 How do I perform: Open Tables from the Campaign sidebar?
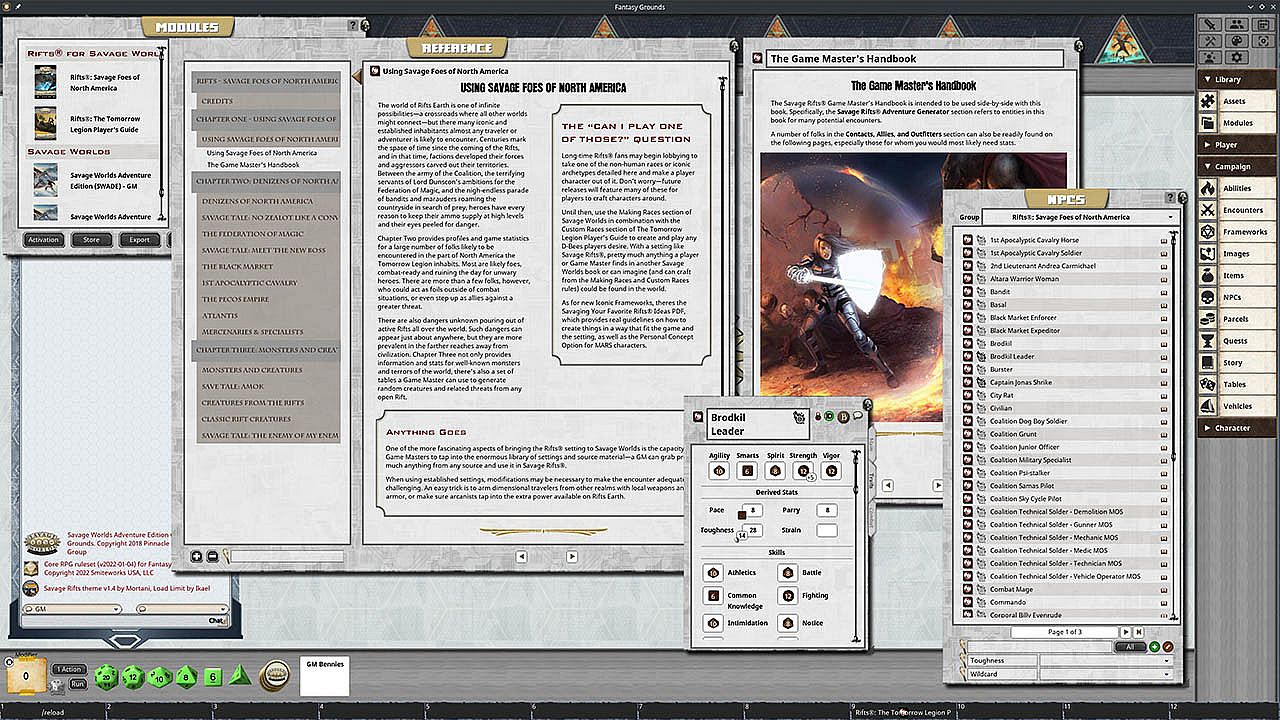(1208, 384)
